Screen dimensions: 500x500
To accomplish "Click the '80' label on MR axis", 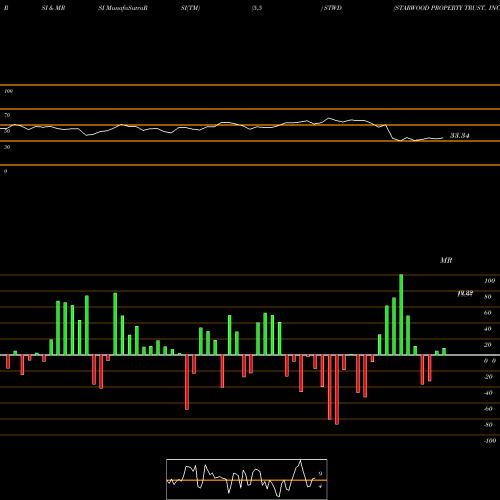I will [x=488, y=297].
